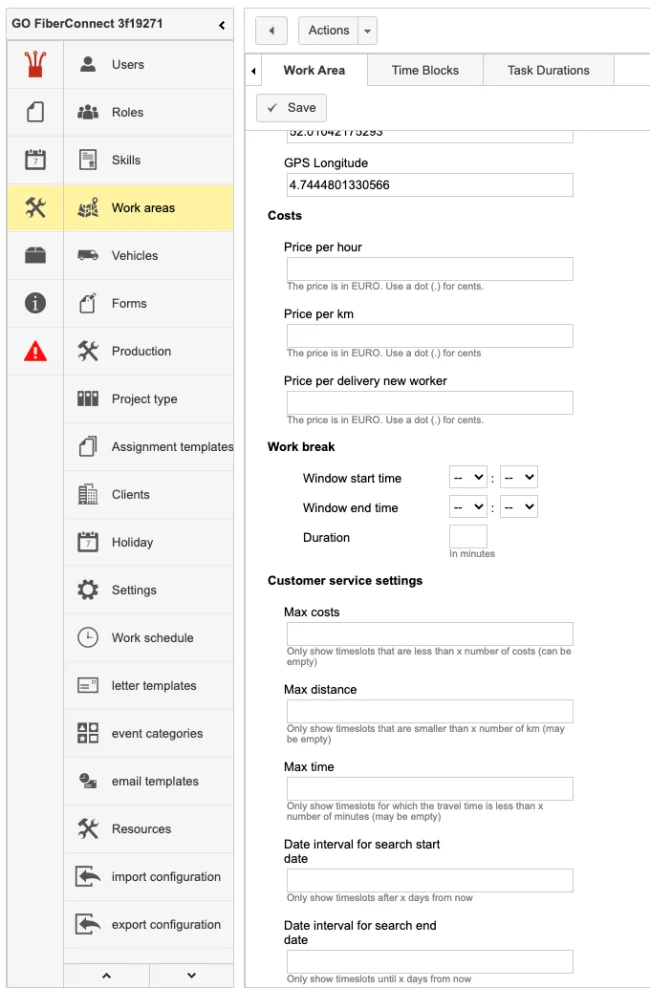This screenshot has width=650, height=988.
Task: Click the event categories grid icon
Action: pos(88,733)
